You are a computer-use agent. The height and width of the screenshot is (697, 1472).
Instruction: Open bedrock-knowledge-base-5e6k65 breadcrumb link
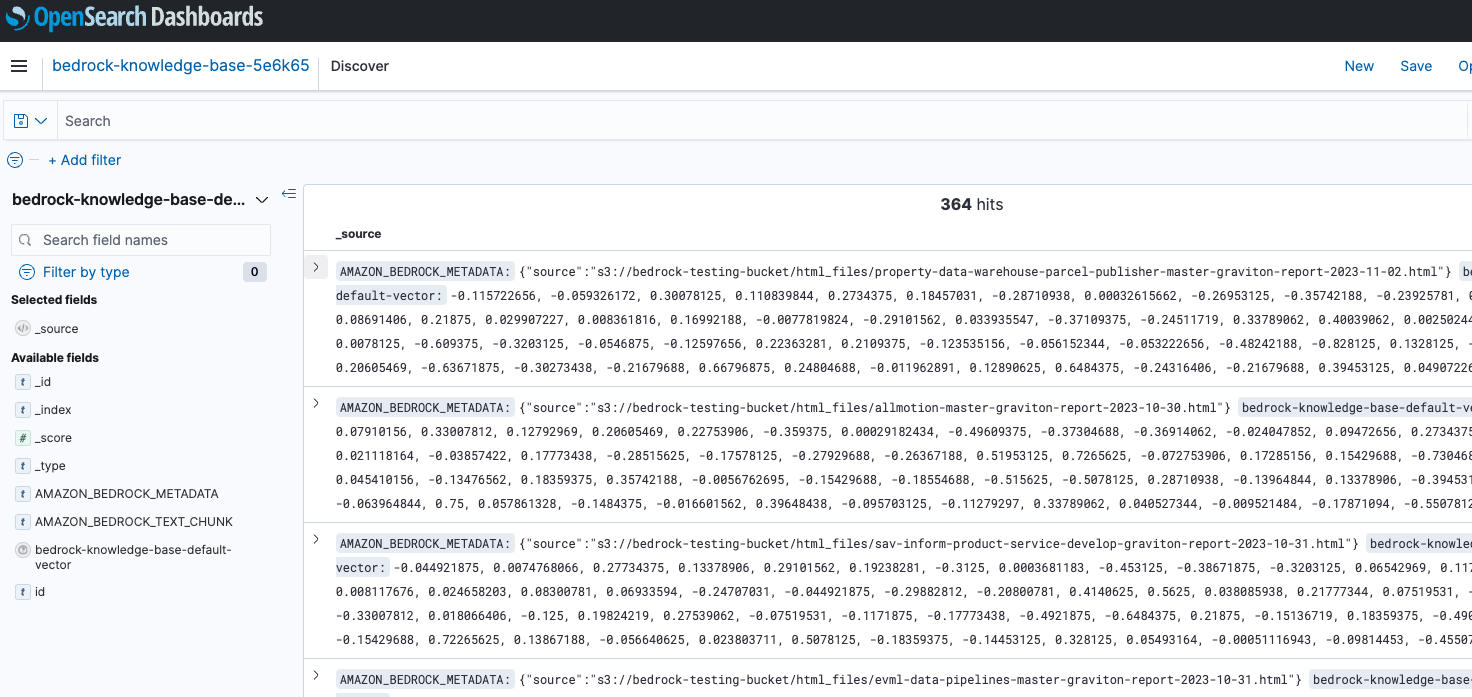pos(180,66)
